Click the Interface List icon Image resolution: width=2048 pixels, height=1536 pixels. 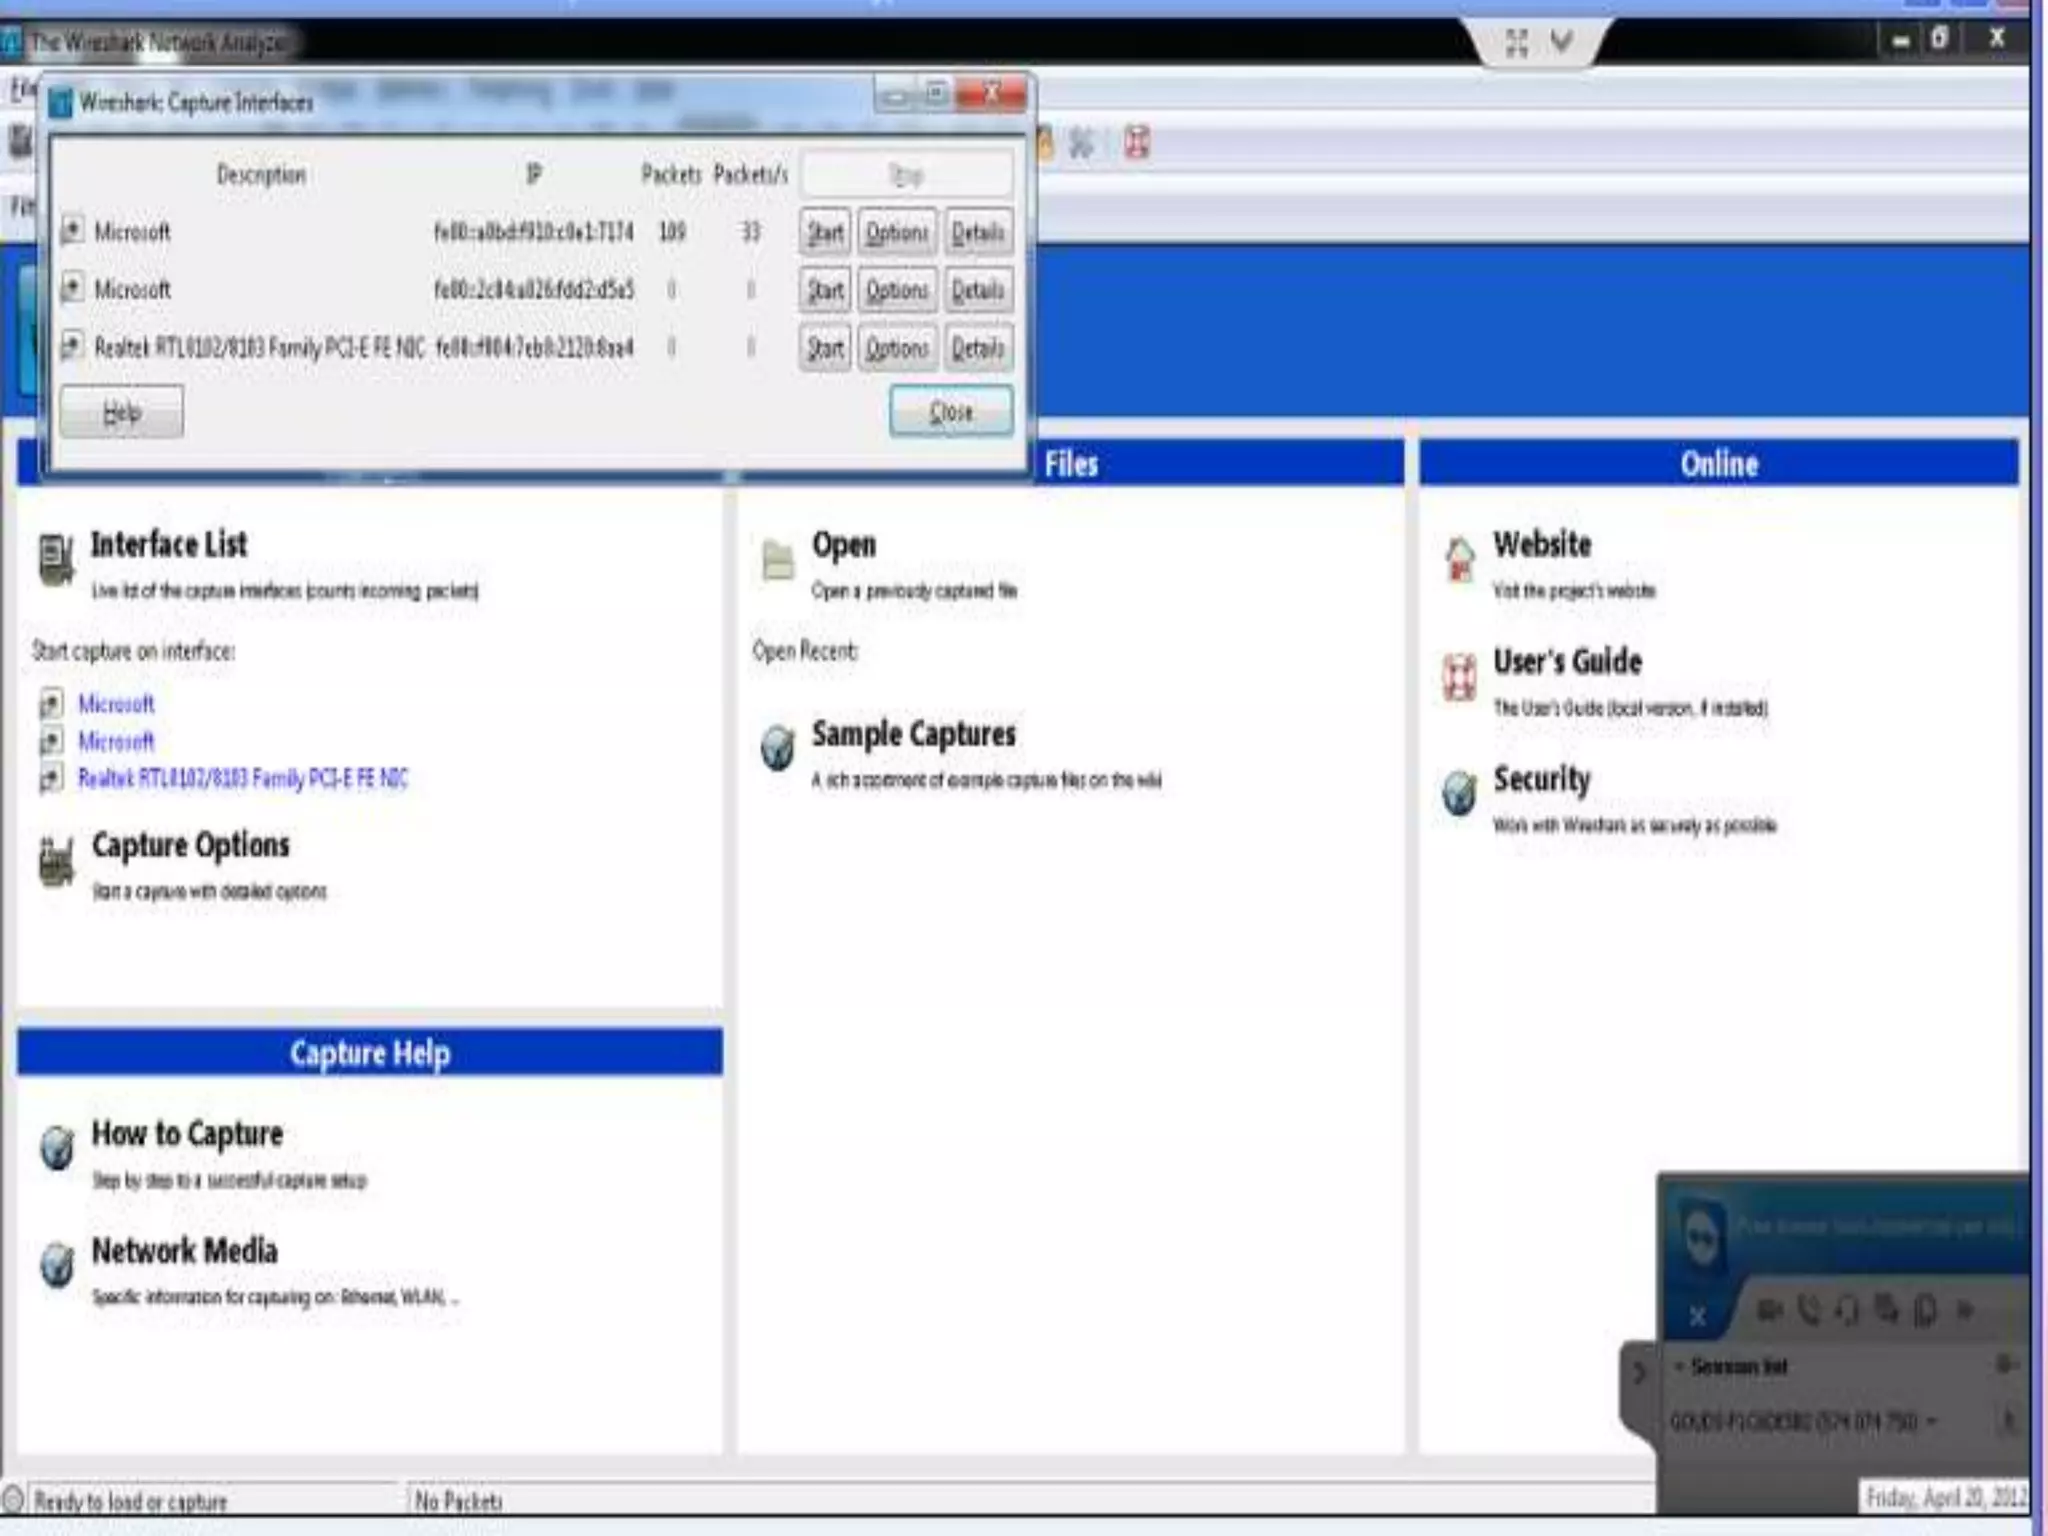[x=56, y=558]
